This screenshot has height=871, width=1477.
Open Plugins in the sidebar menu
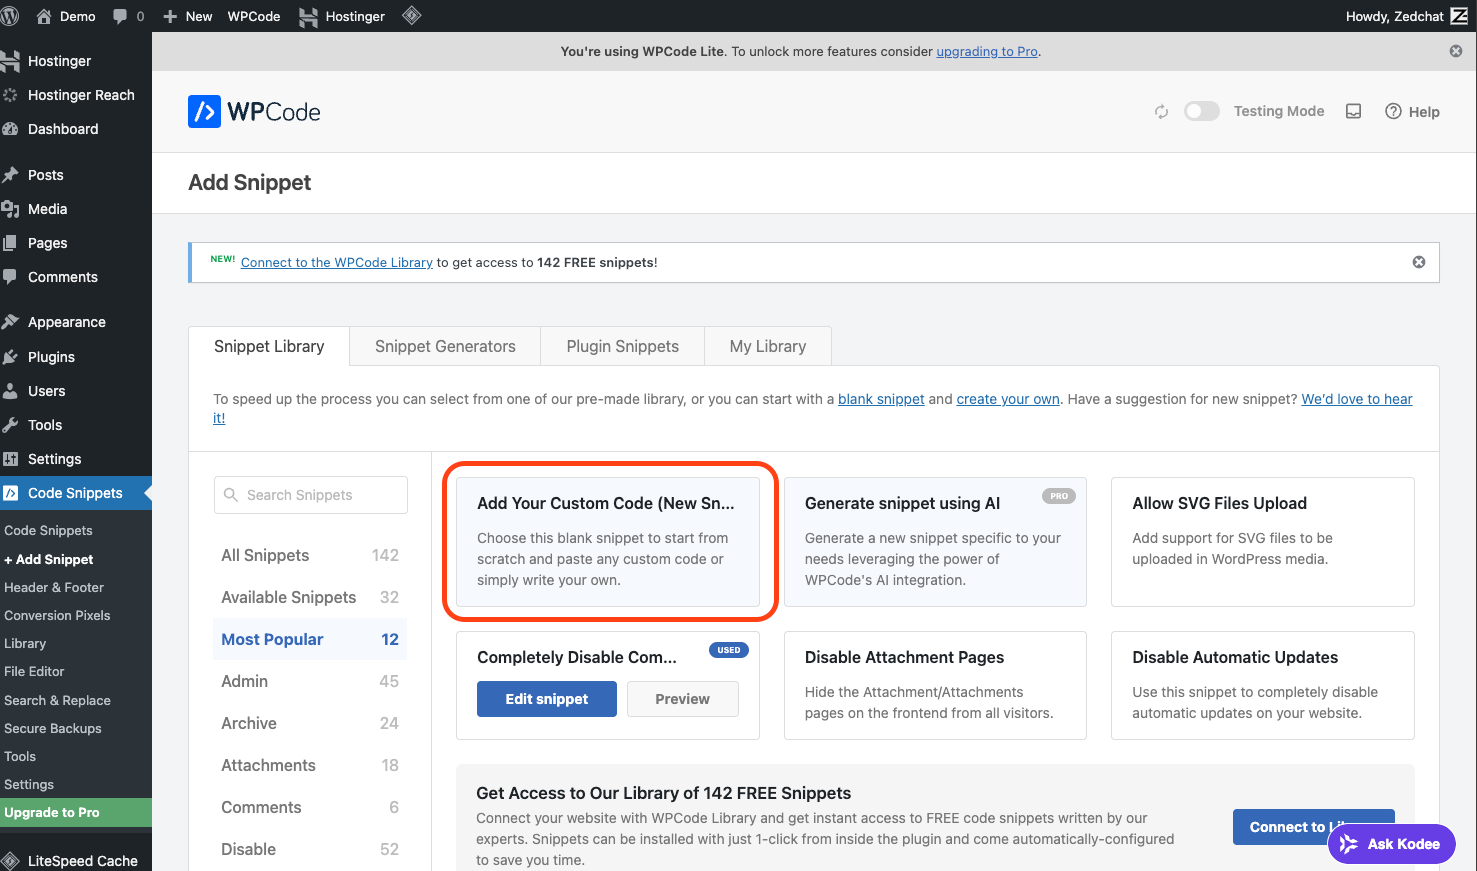coord(51,357)
